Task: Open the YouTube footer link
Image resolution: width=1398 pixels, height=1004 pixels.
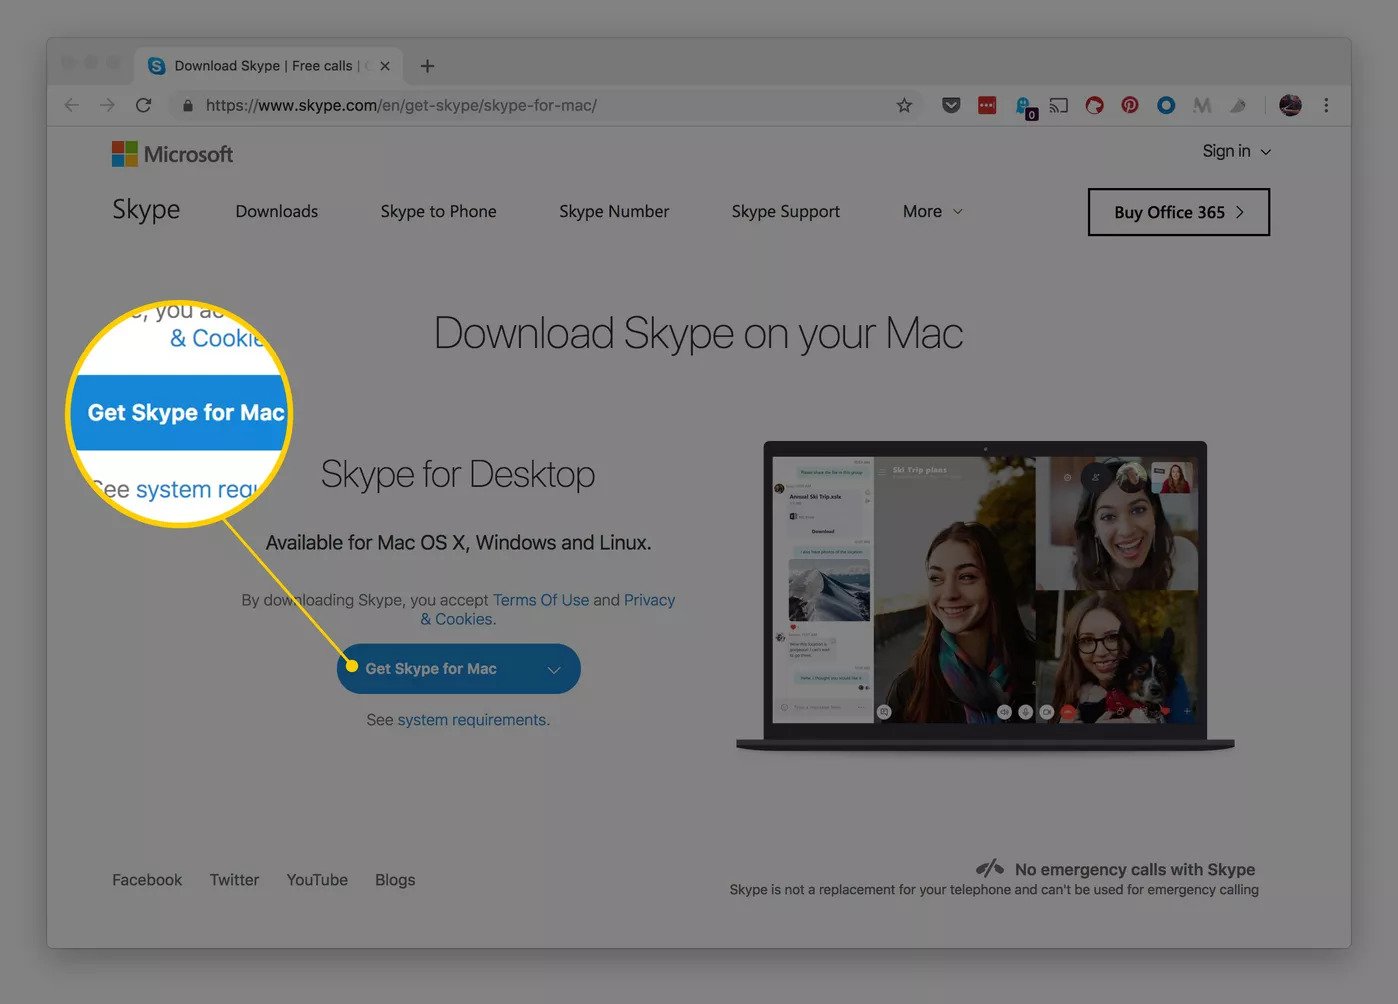Action: [317, 880]
